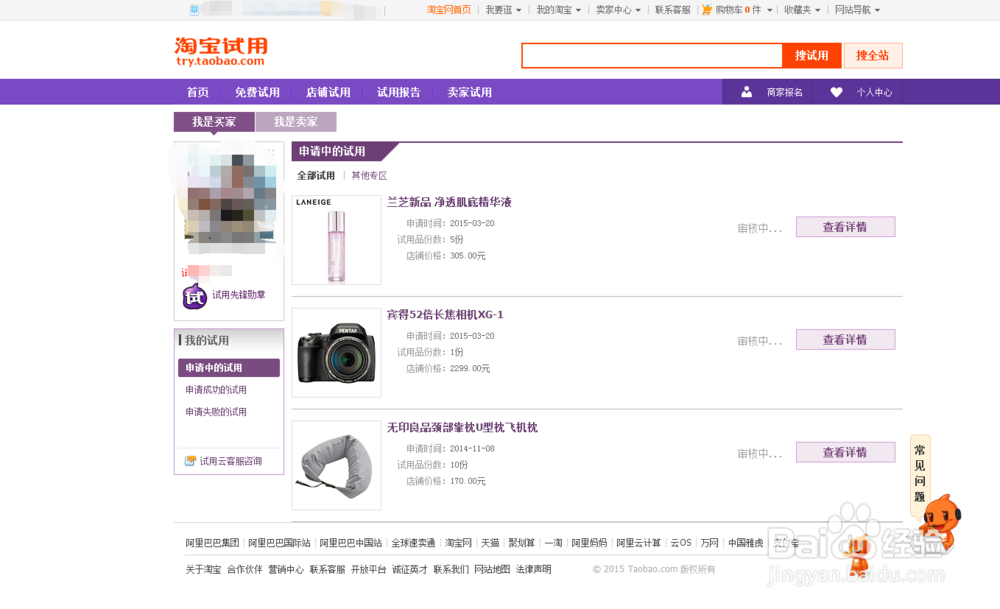Expand the 卖家中心 dropdown
Viewport: 1000px width, 609px height.
(x=618, y=10)
